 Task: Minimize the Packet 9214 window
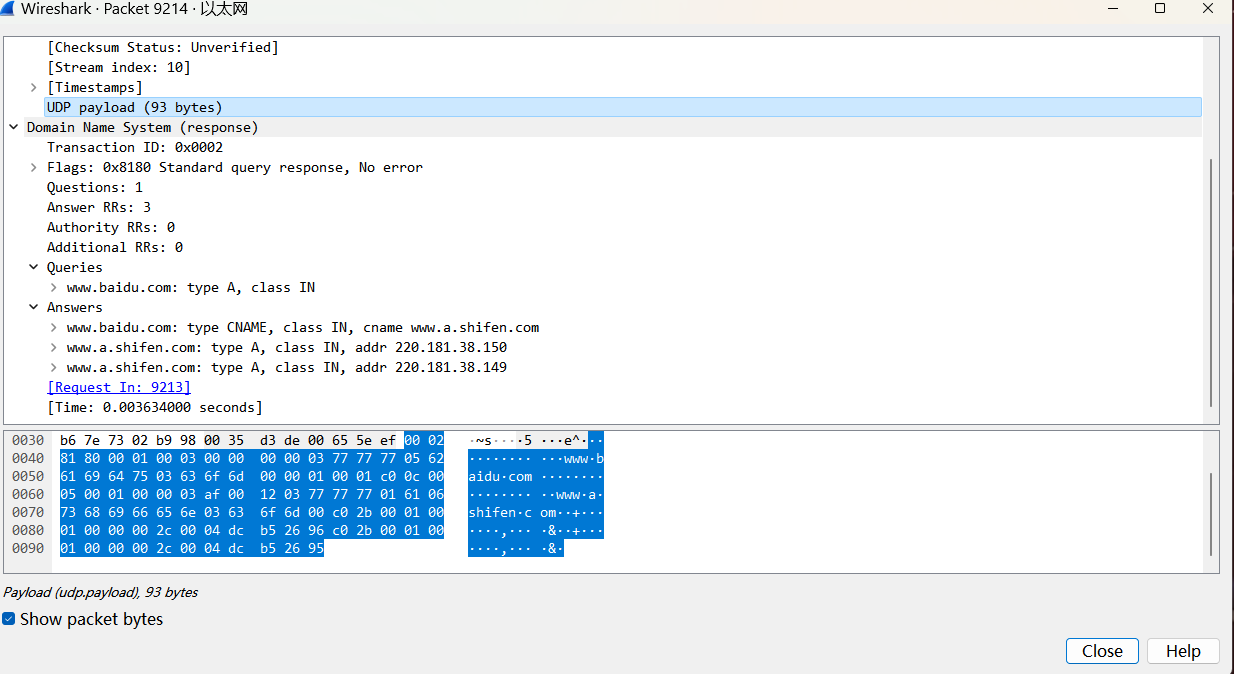click(x=1114, y=9)
